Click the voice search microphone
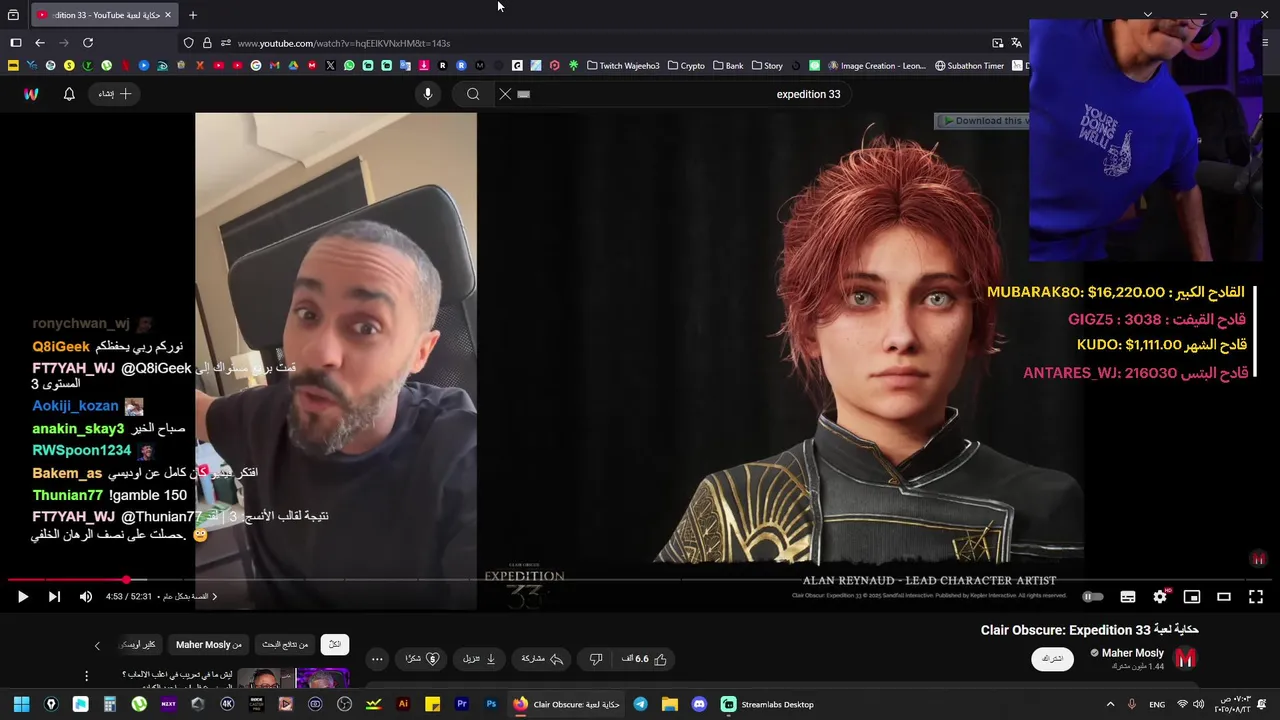1280x720 pixels. point(427,94)
